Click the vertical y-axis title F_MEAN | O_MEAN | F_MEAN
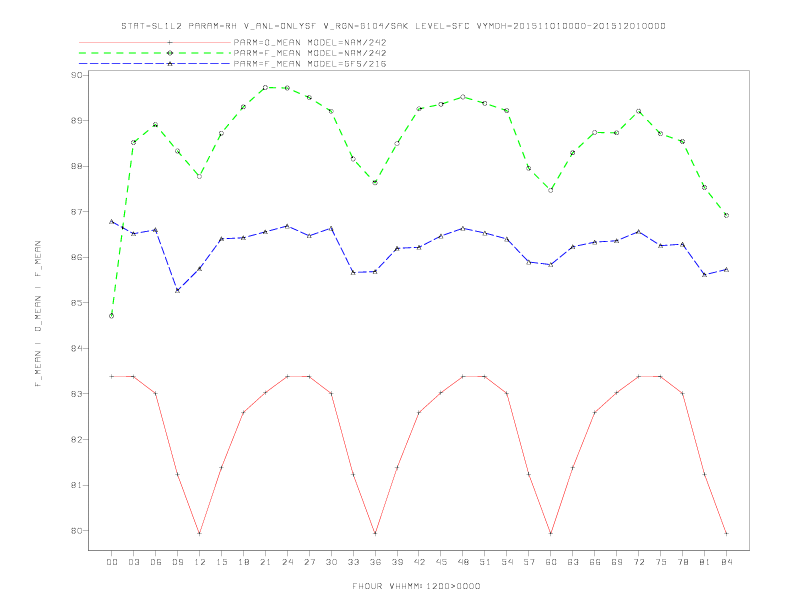This screenshot has width=792, height=612. pyautogui.click(x=38, y=314)
